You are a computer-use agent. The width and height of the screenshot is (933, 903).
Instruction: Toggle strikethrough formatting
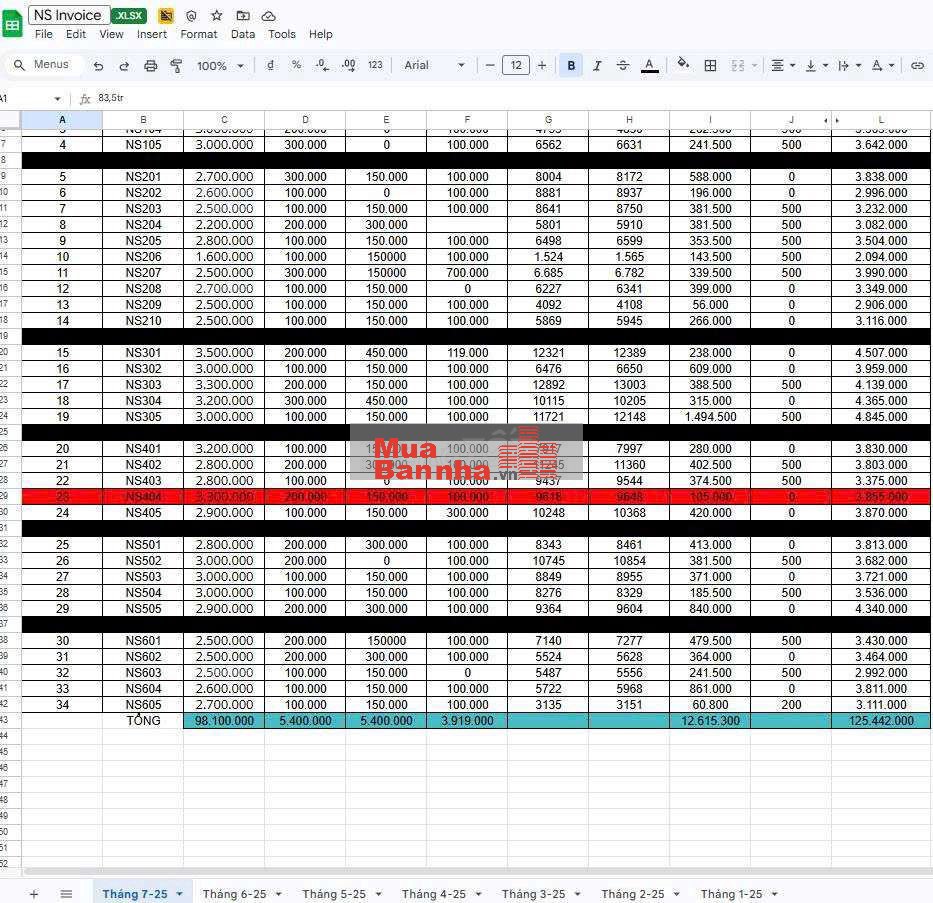pyautogui.click(x=623, y=66)
